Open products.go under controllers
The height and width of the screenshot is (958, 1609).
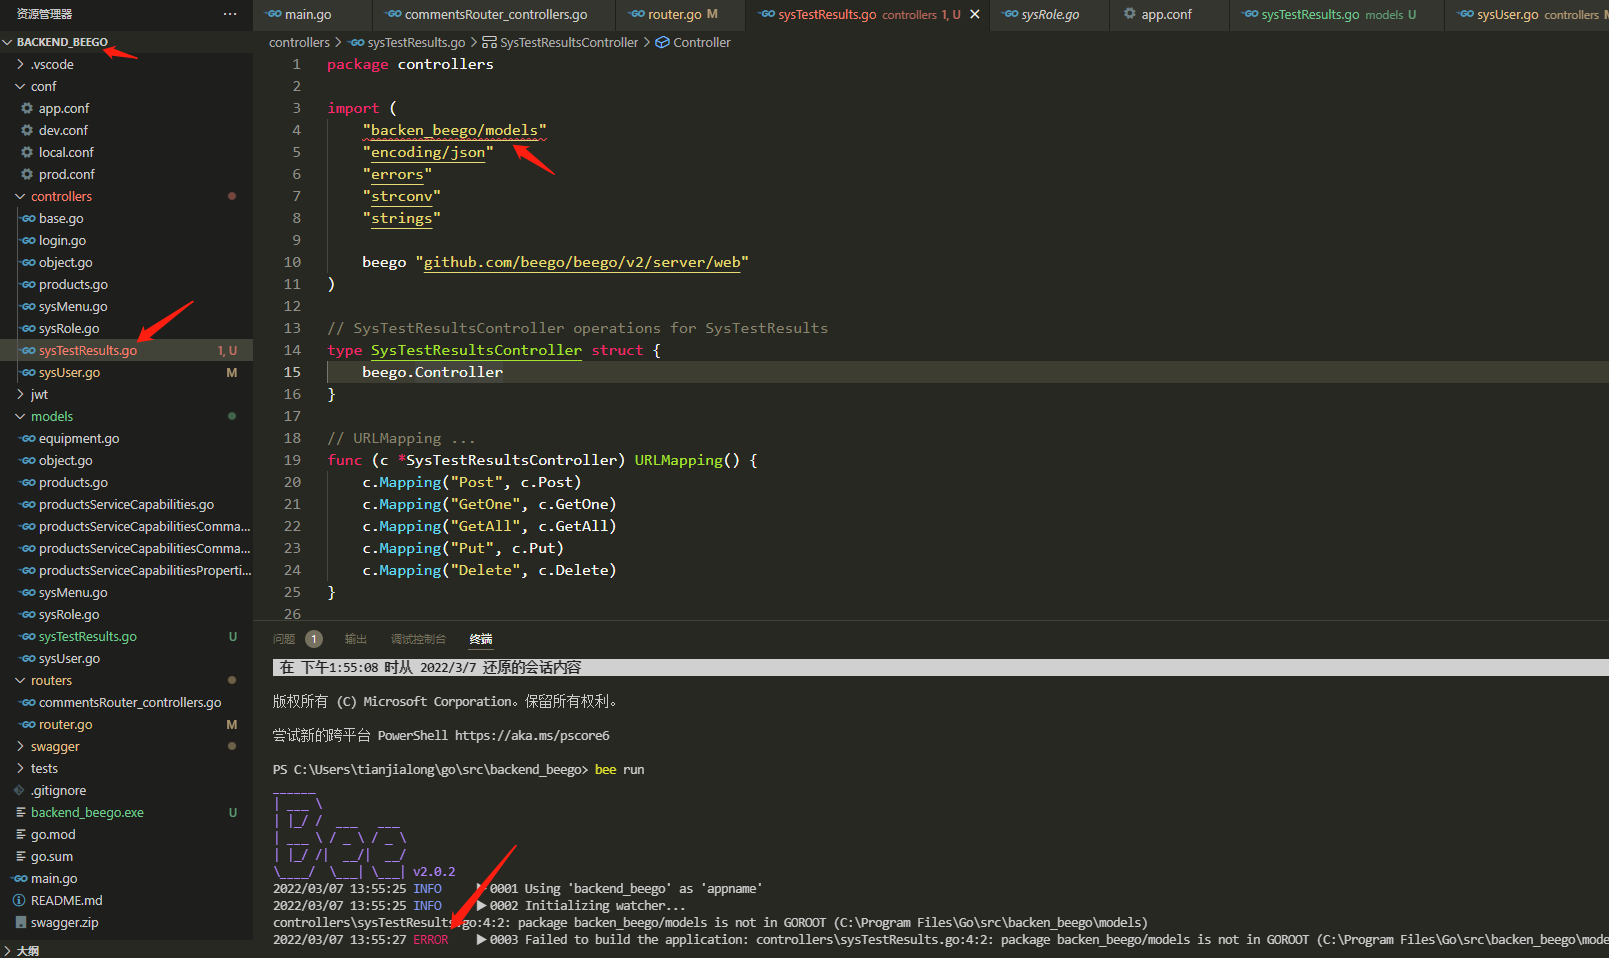coord(73,284)
